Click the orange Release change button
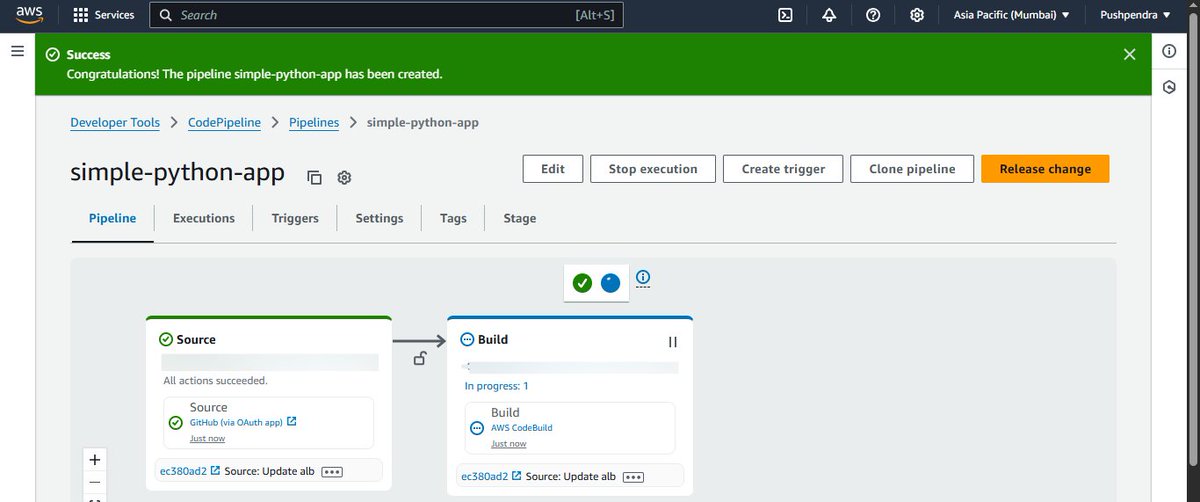Screen dimensions: 1200x502 1045,169
